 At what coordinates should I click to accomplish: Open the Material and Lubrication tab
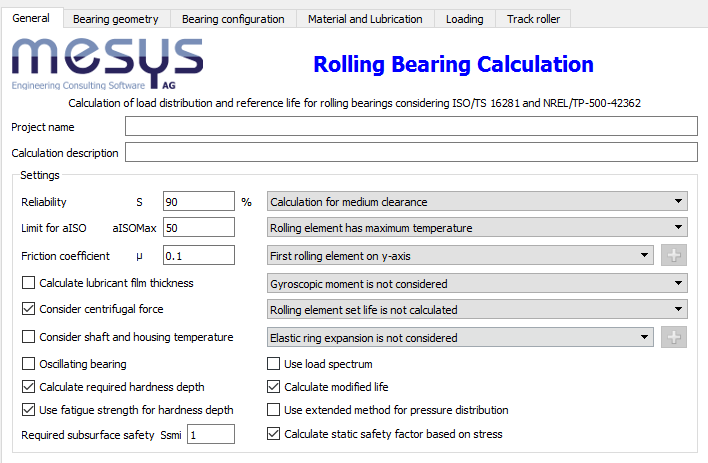(x=365, y=19)
